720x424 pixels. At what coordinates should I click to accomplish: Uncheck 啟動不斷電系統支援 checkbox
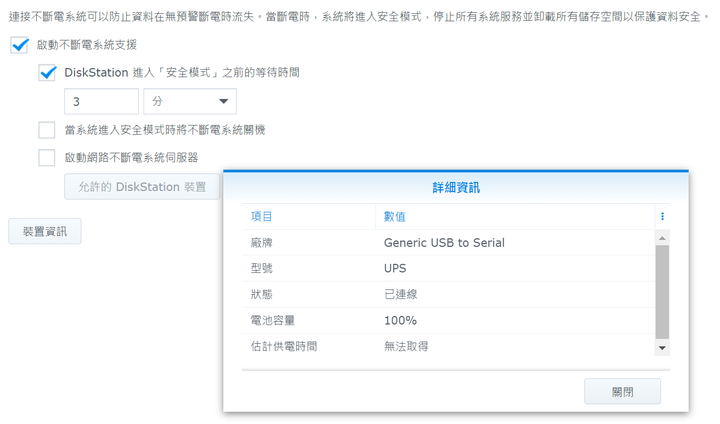coord(19,45)
